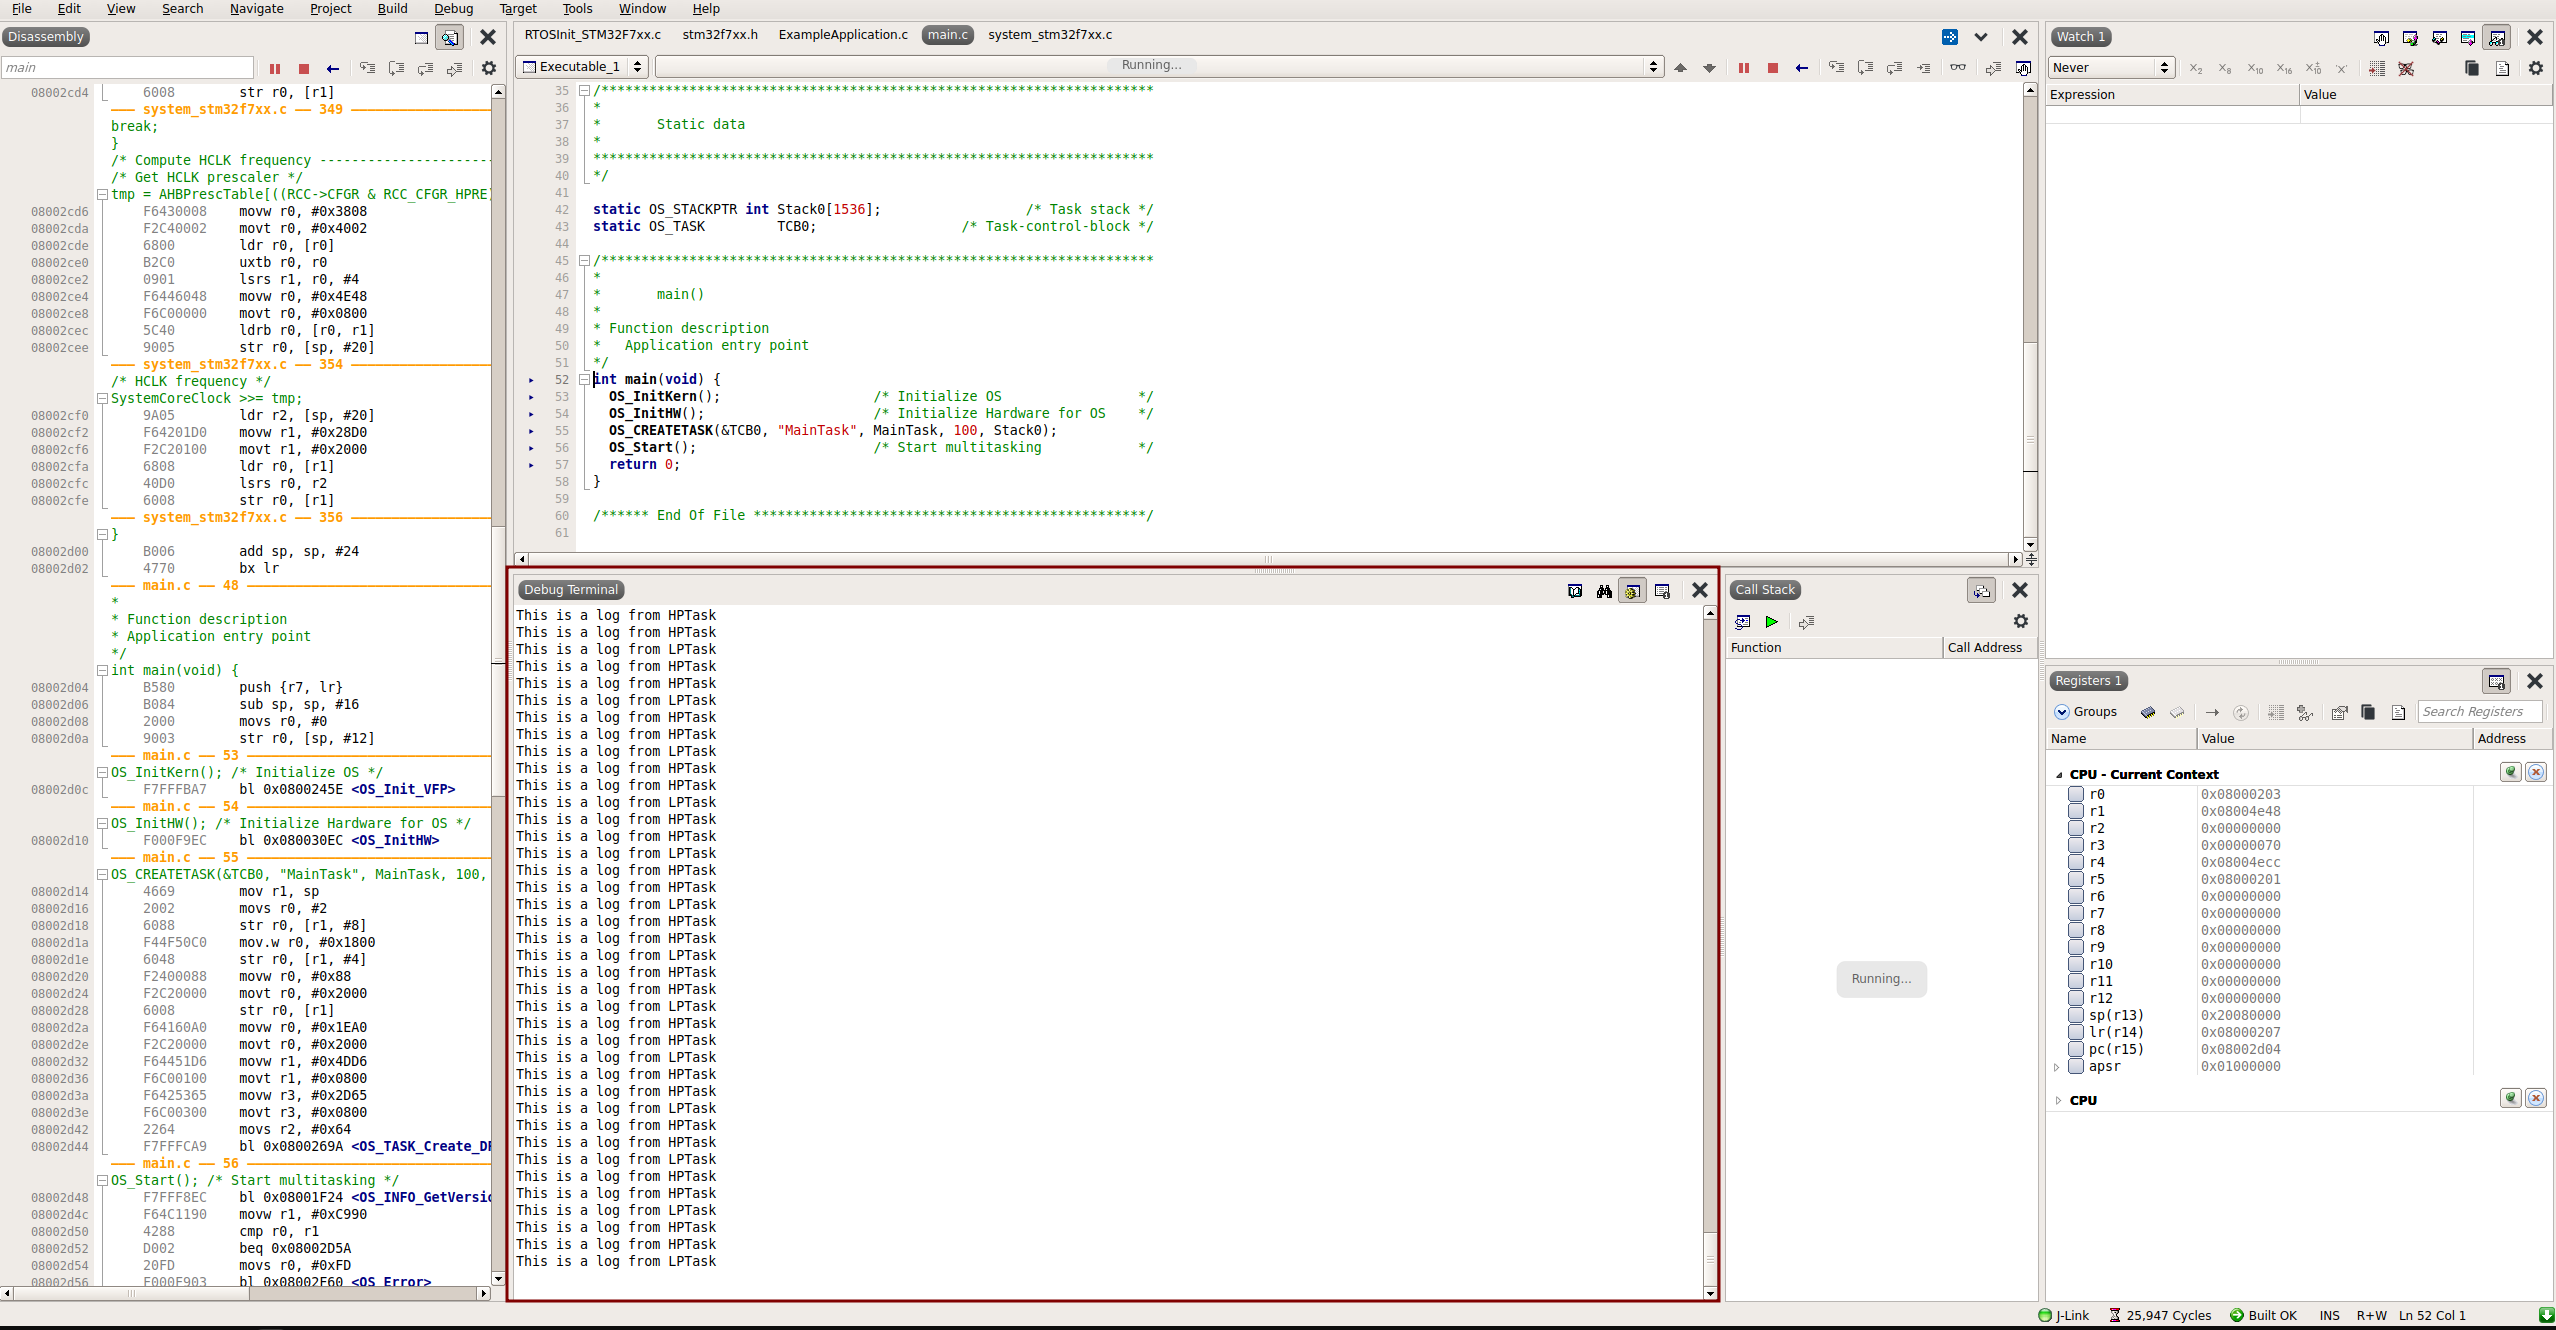Click the find binoculars icon in Debug Terminal
The image size is (2556, 1330).
pyautogui.click(x=1604, y=591)
